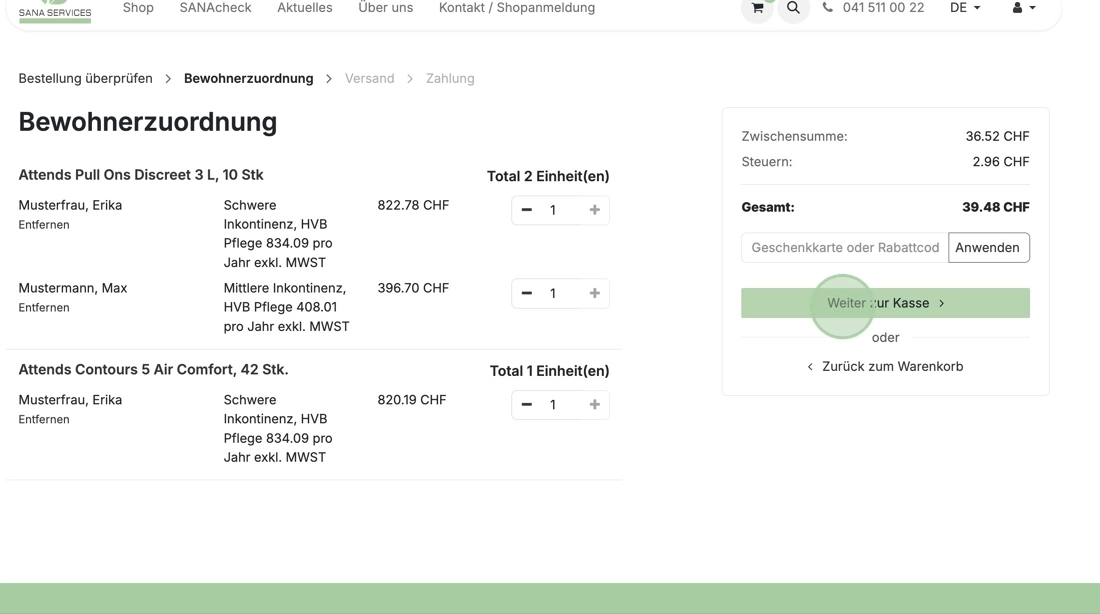Click the Zwischensumme 36.52 CHF value

(997, 136)
